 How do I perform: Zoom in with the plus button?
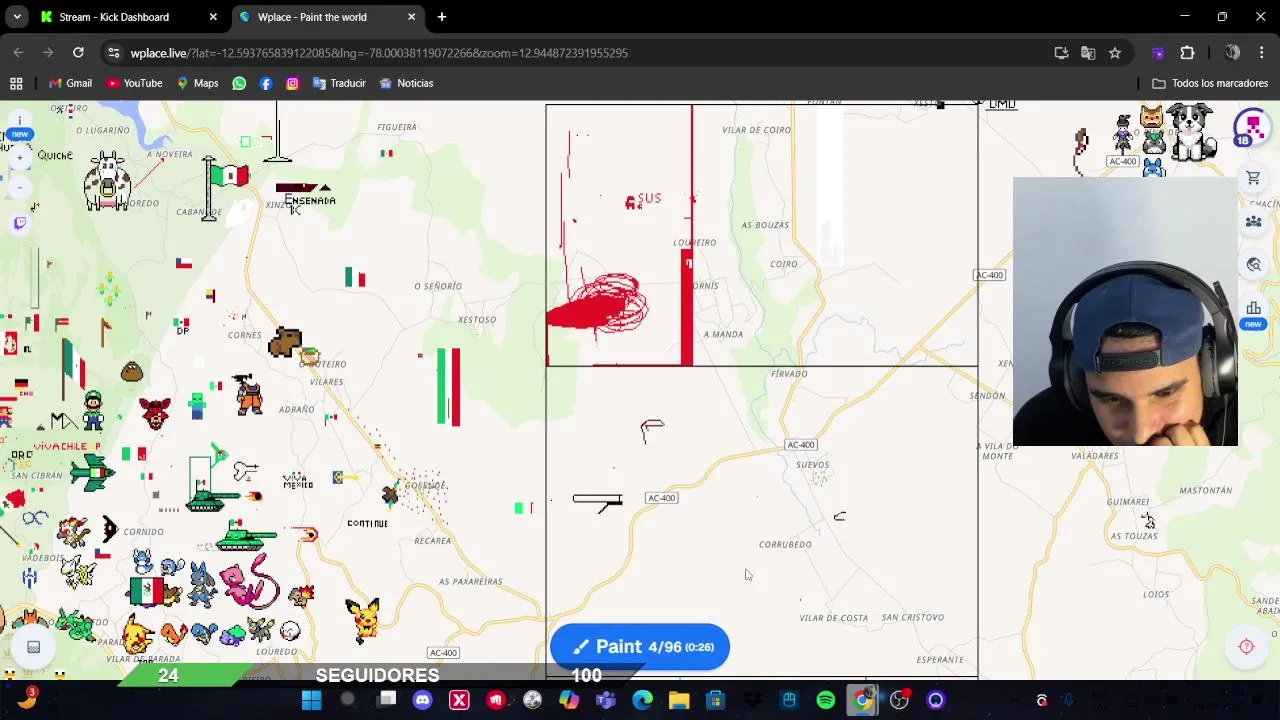(x=19, y=157)
